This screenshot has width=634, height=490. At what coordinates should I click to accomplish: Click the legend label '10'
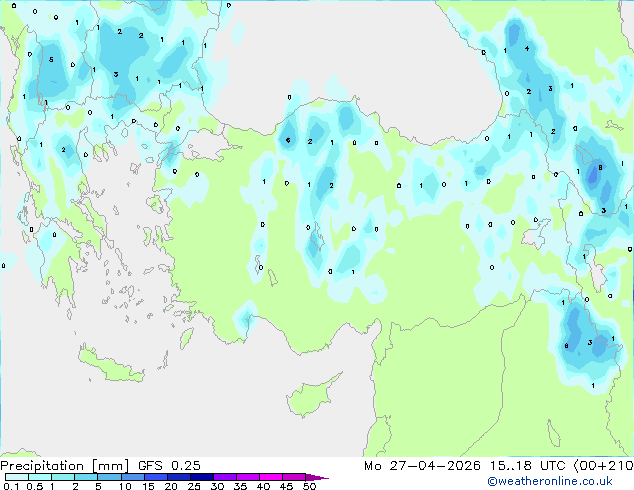coord(125,486)
